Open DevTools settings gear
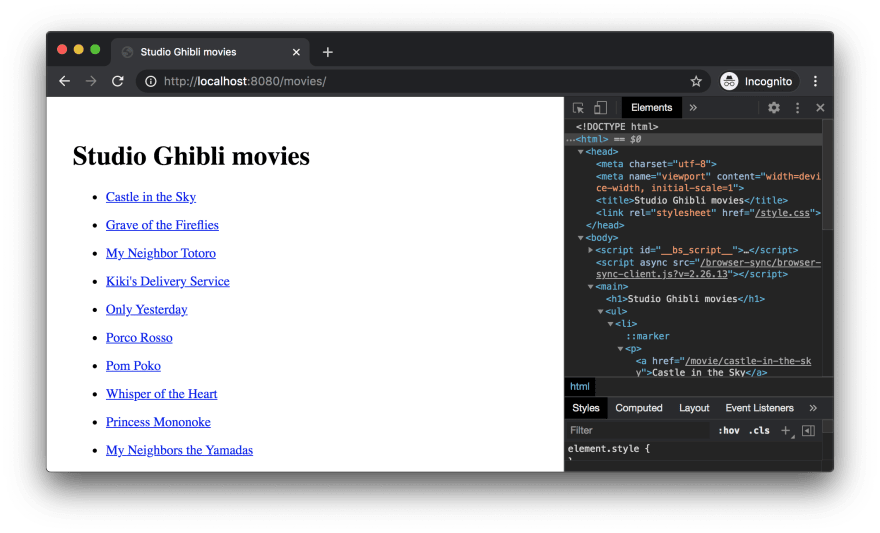The height and width of the screenshot is (533, 880). pyautogui.click(x=774, y=108)
